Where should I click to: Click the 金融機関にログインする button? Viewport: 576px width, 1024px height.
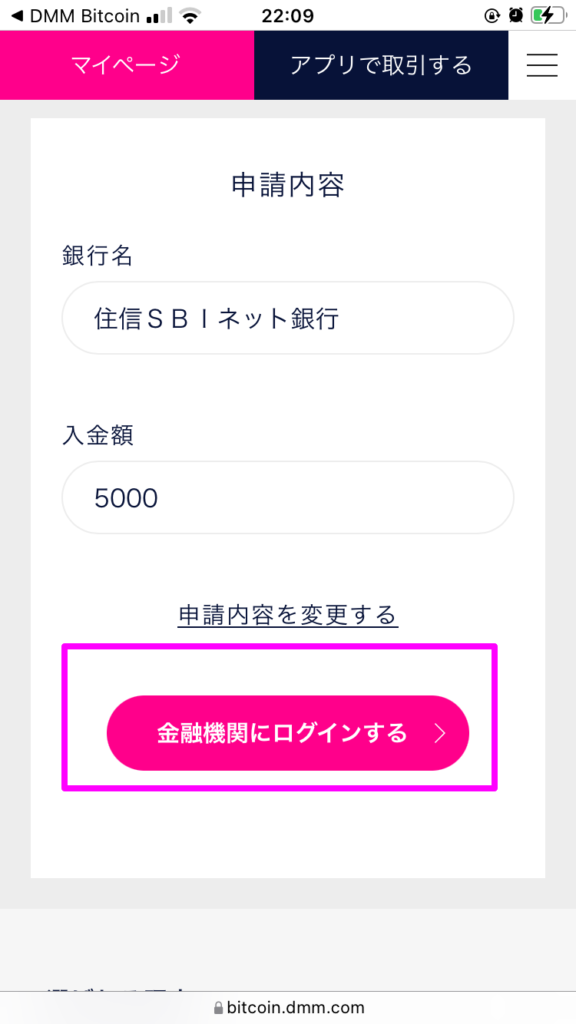288,733
